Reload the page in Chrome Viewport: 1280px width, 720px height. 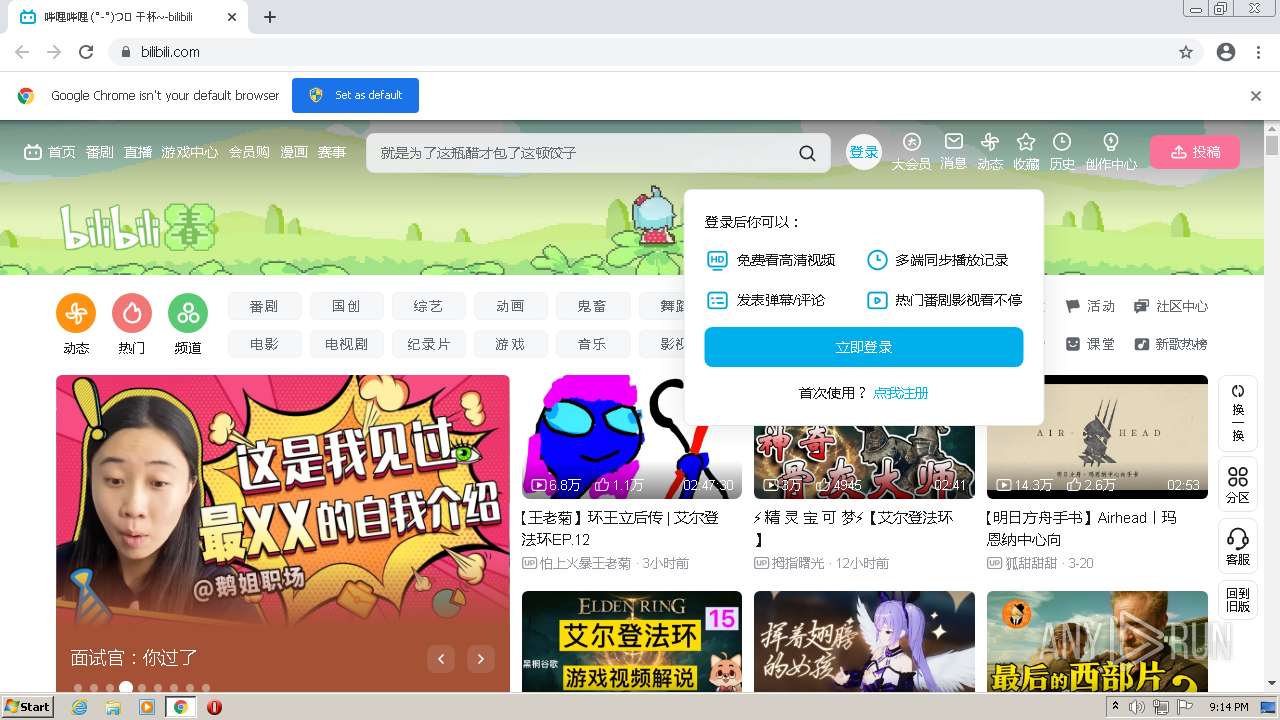pyautogui.click(x=86, y=52)
